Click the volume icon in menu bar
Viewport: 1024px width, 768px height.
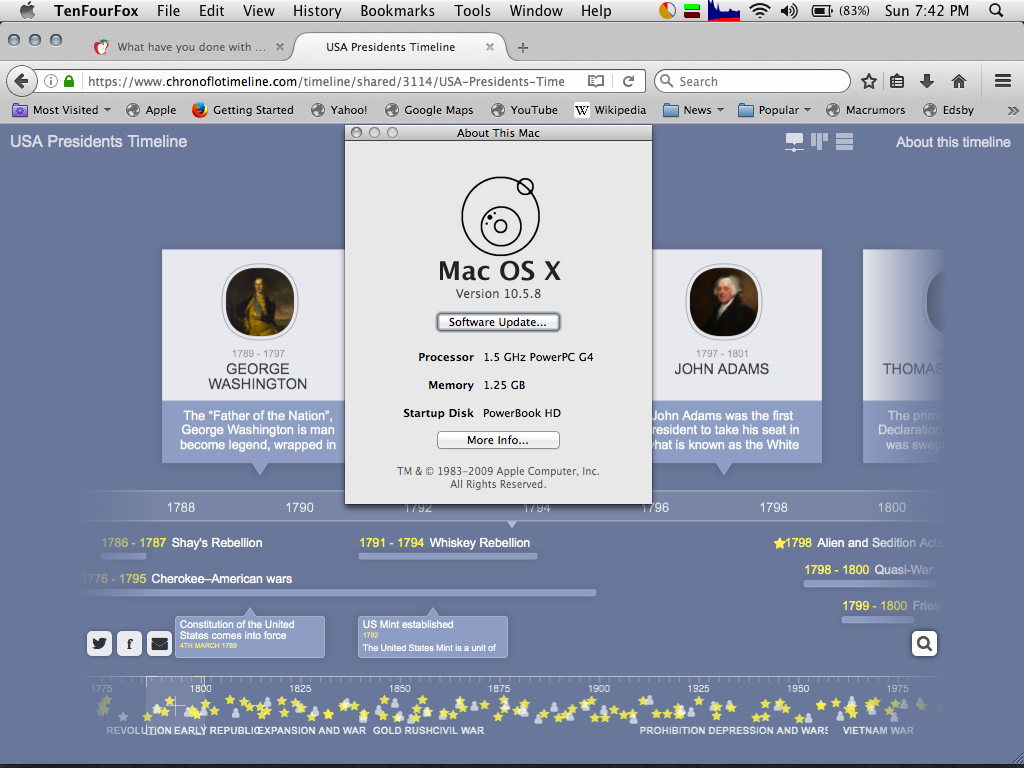790,10
